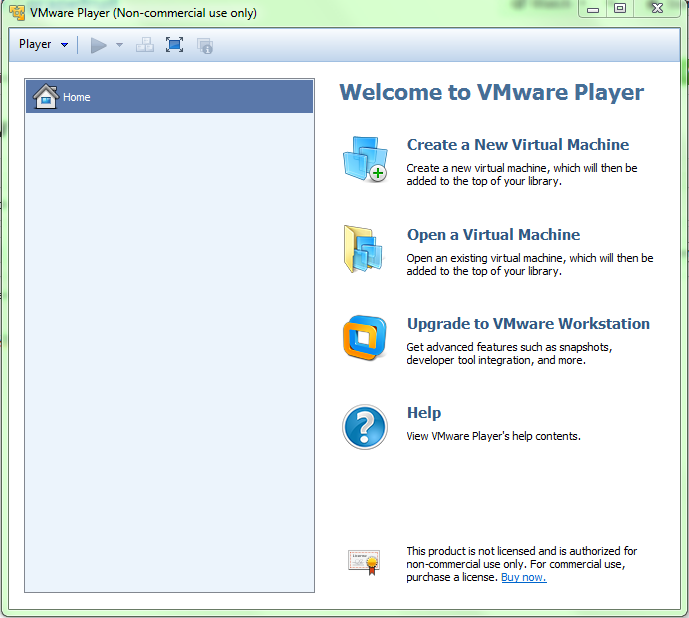Choose the Open a Virtual Machine heading
Image resolution: width=689 pixels, height=618 pixels.
493,235
